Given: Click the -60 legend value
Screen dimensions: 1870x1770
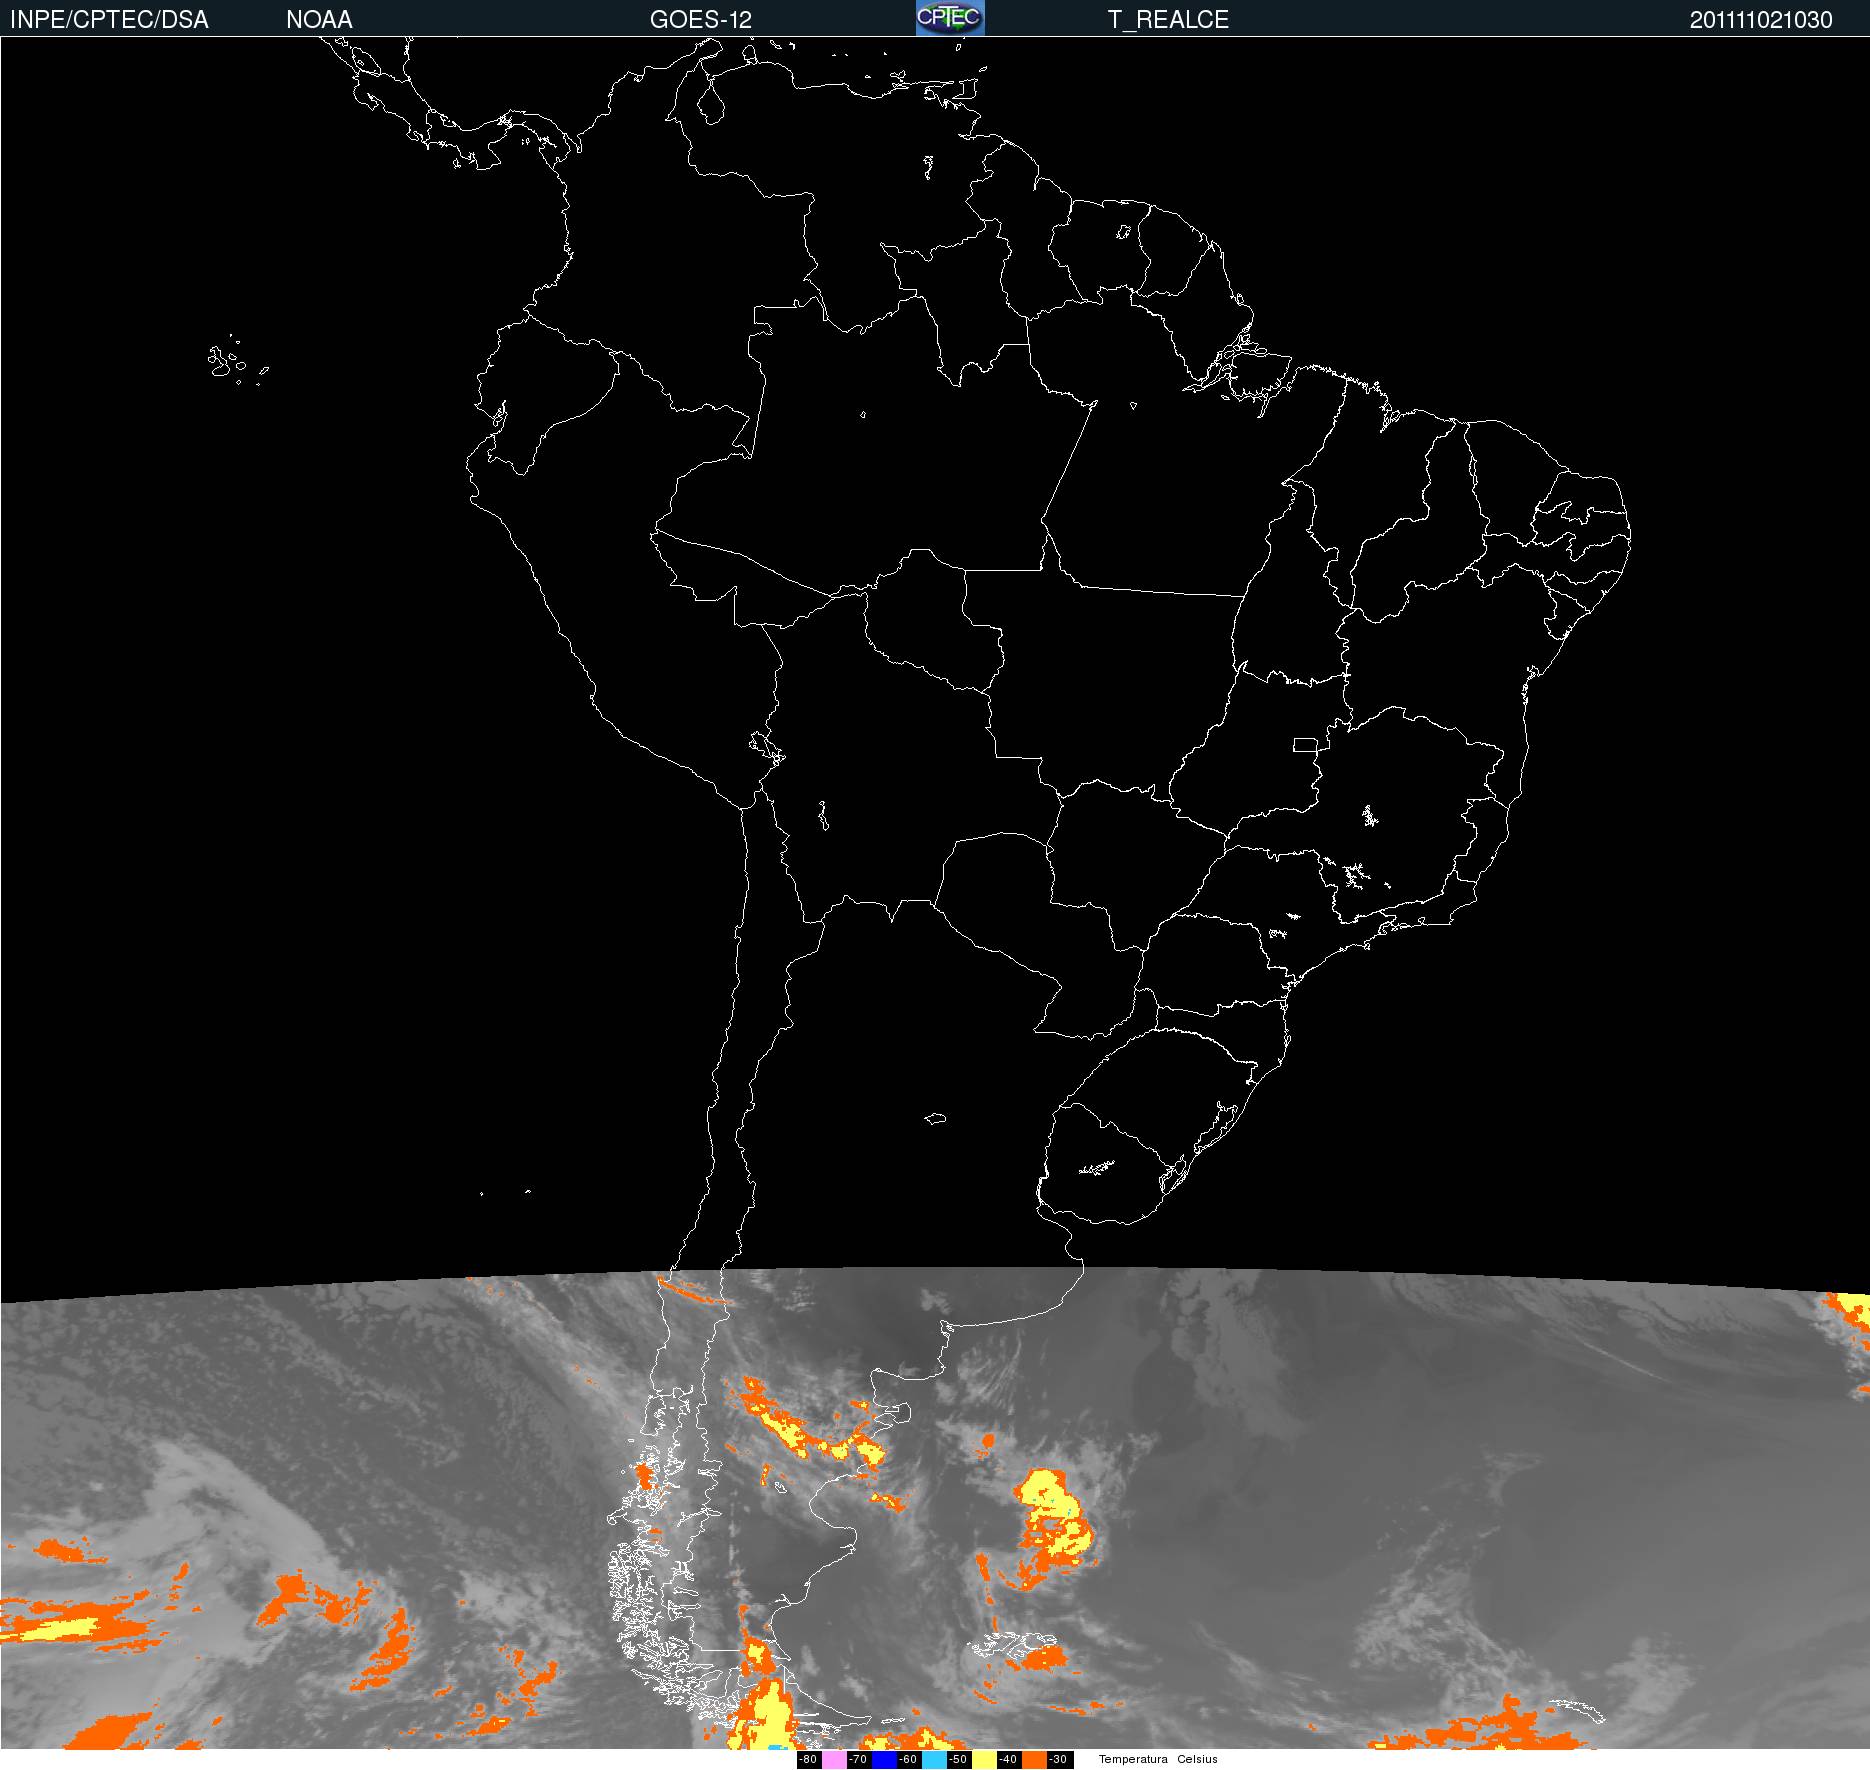Looking at the screenshot, I should [908, 1760].
